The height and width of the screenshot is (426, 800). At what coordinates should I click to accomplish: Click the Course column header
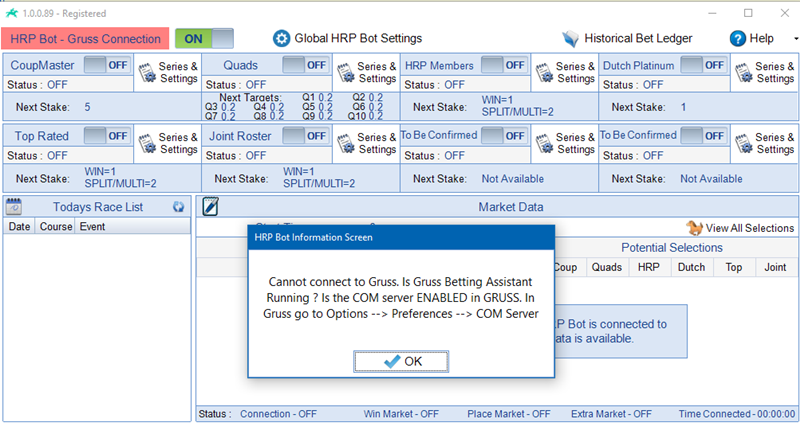tap(56, 227)
